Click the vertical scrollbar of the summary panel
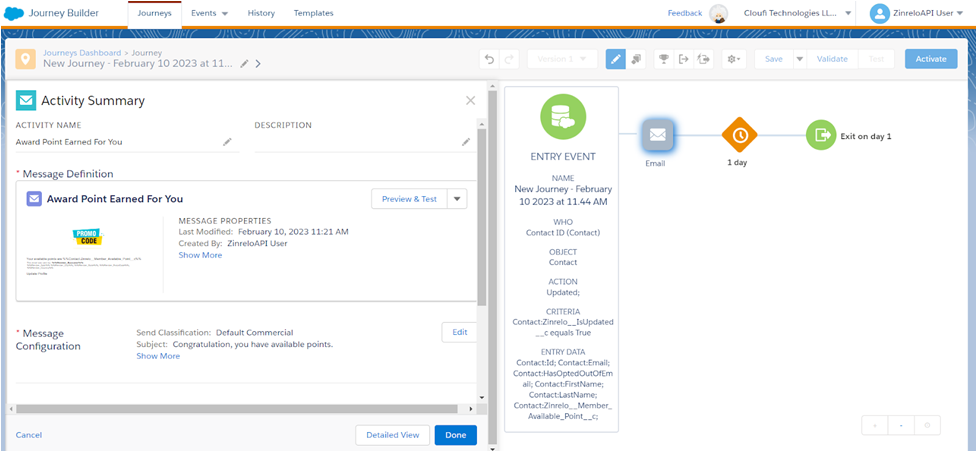 482,217
